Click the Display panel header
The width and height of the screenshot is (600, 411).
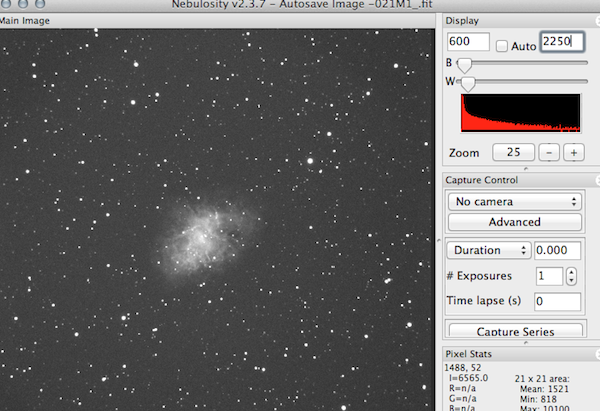click(520, 21)
